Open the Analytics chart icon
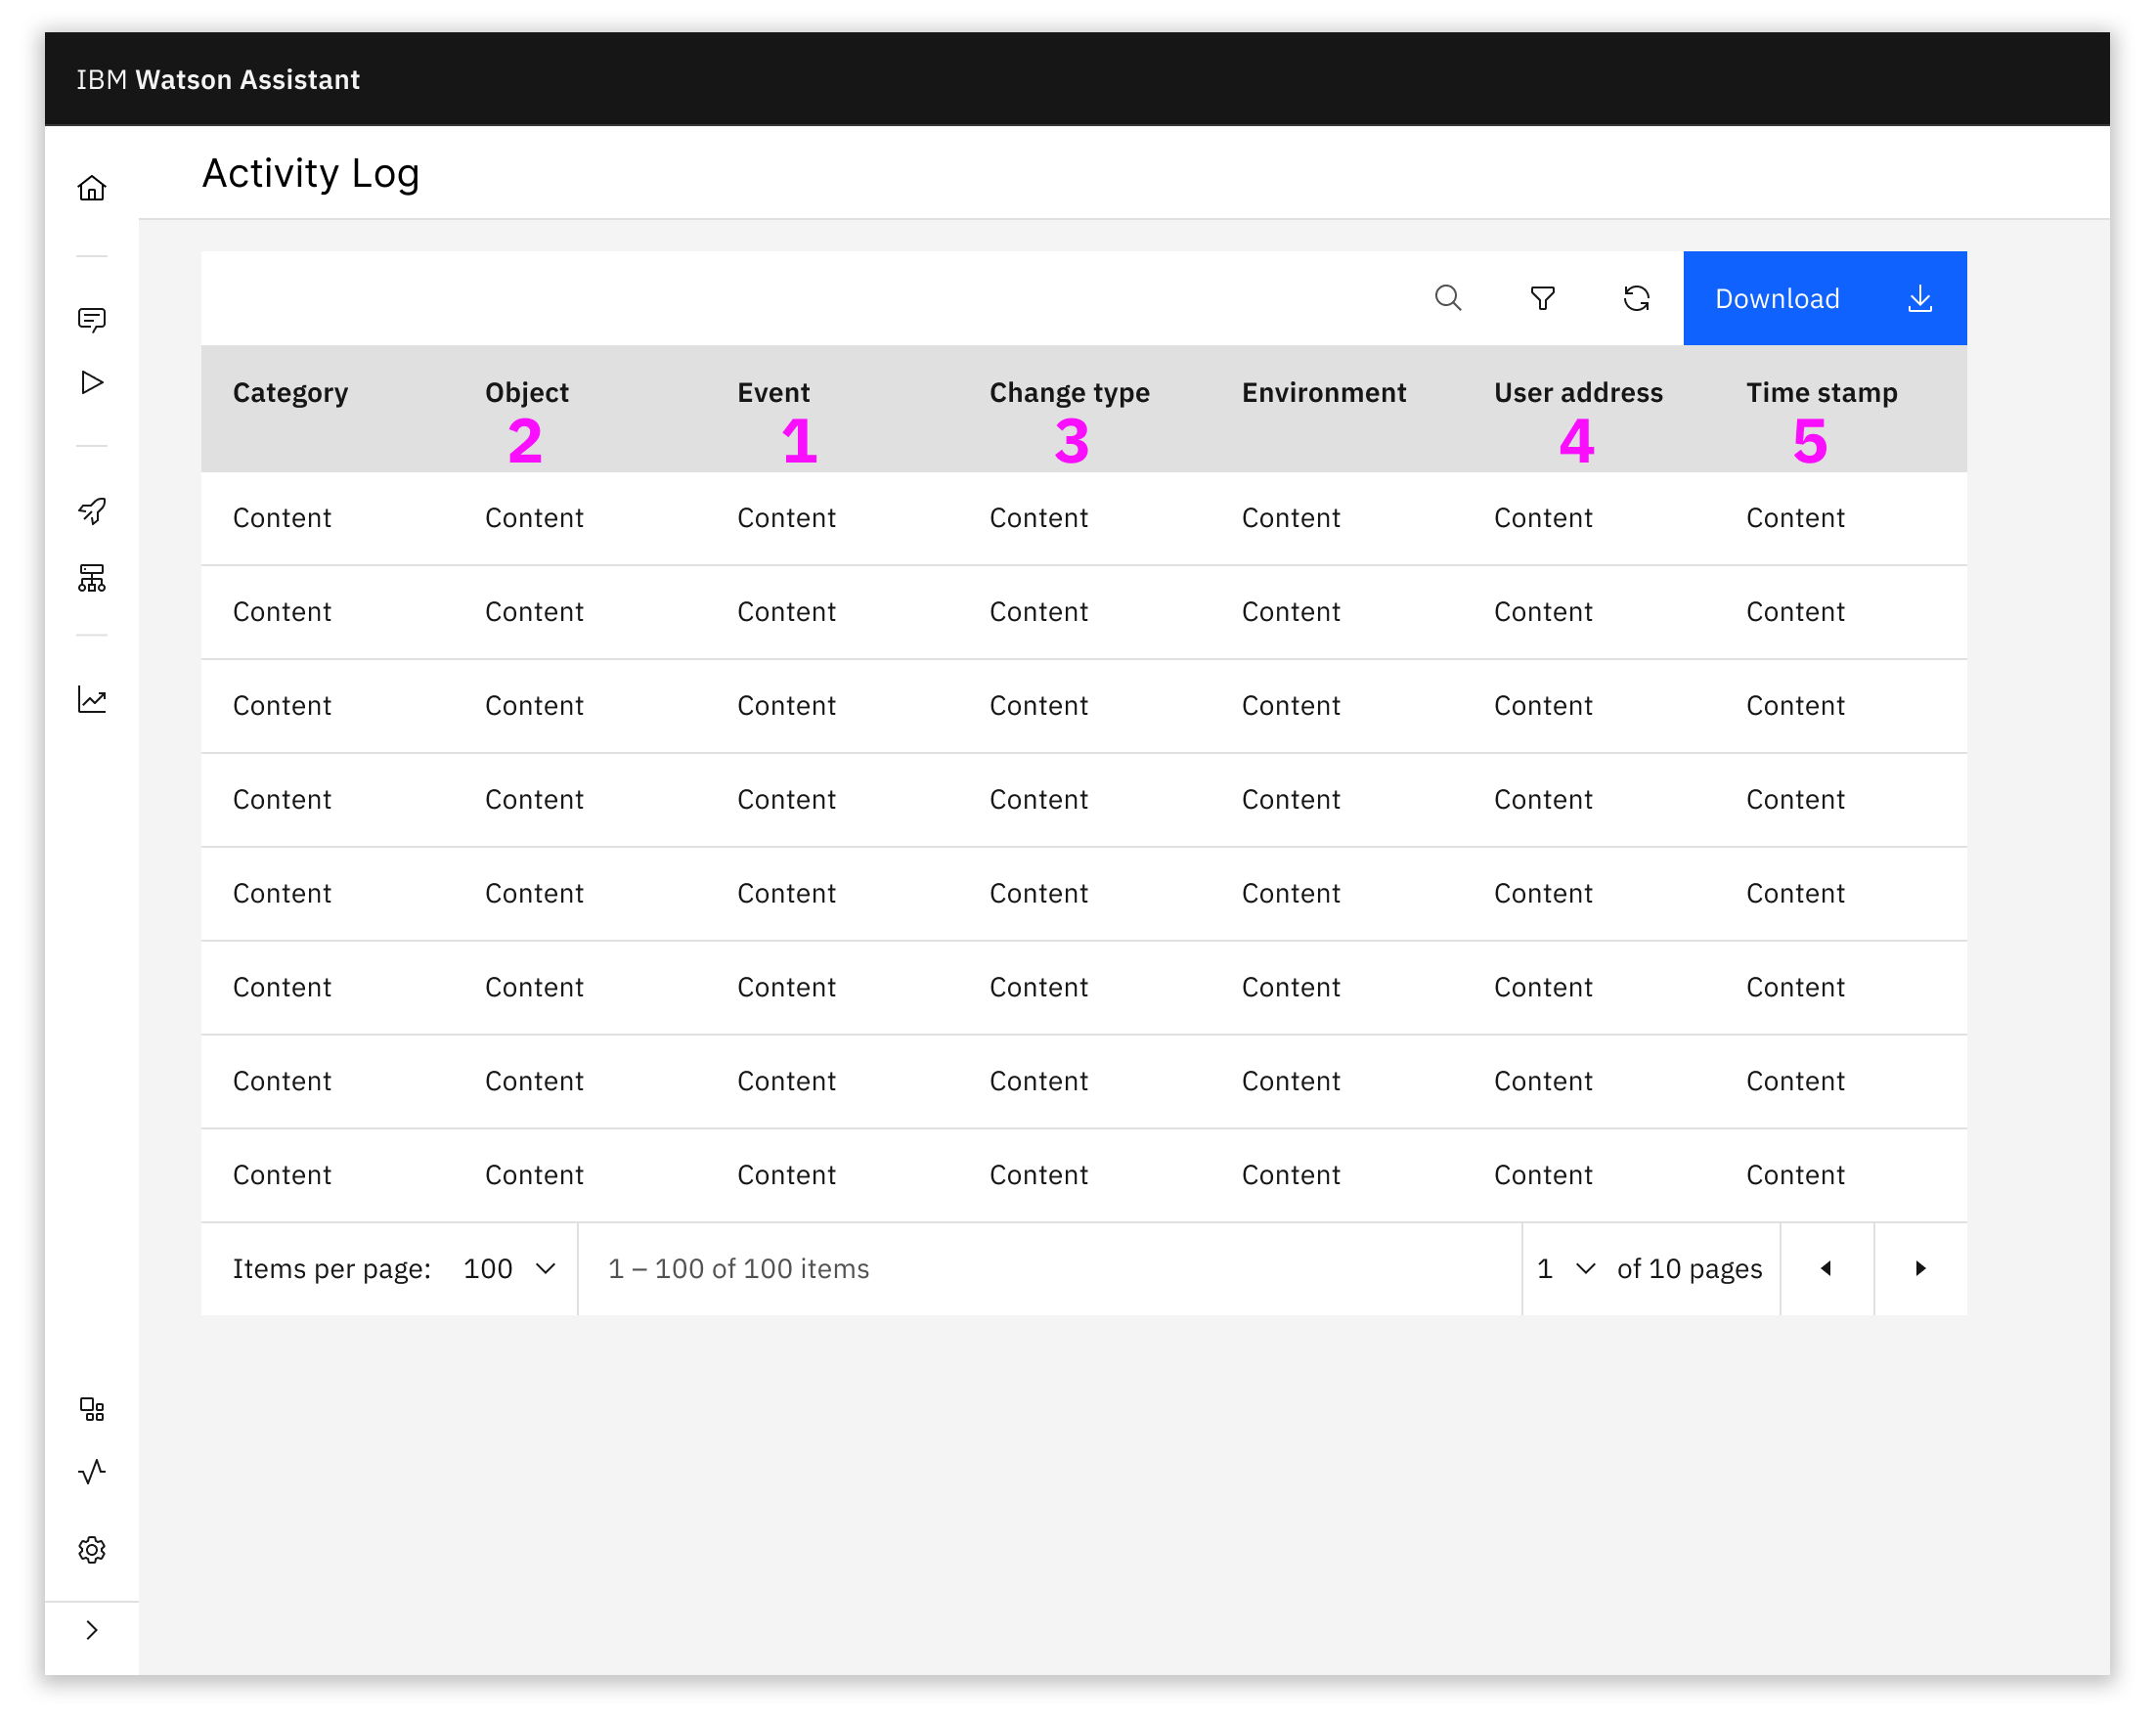This screenshot has width=2156, height=1722. (92, 700)
